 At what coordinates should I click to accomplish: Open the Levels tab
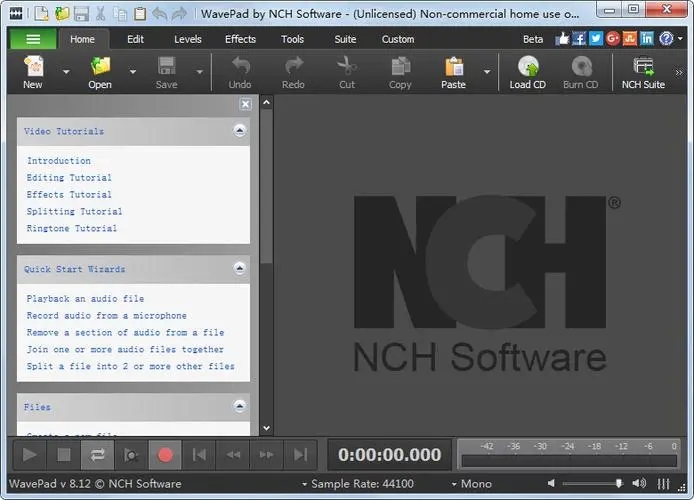point(187,39)
